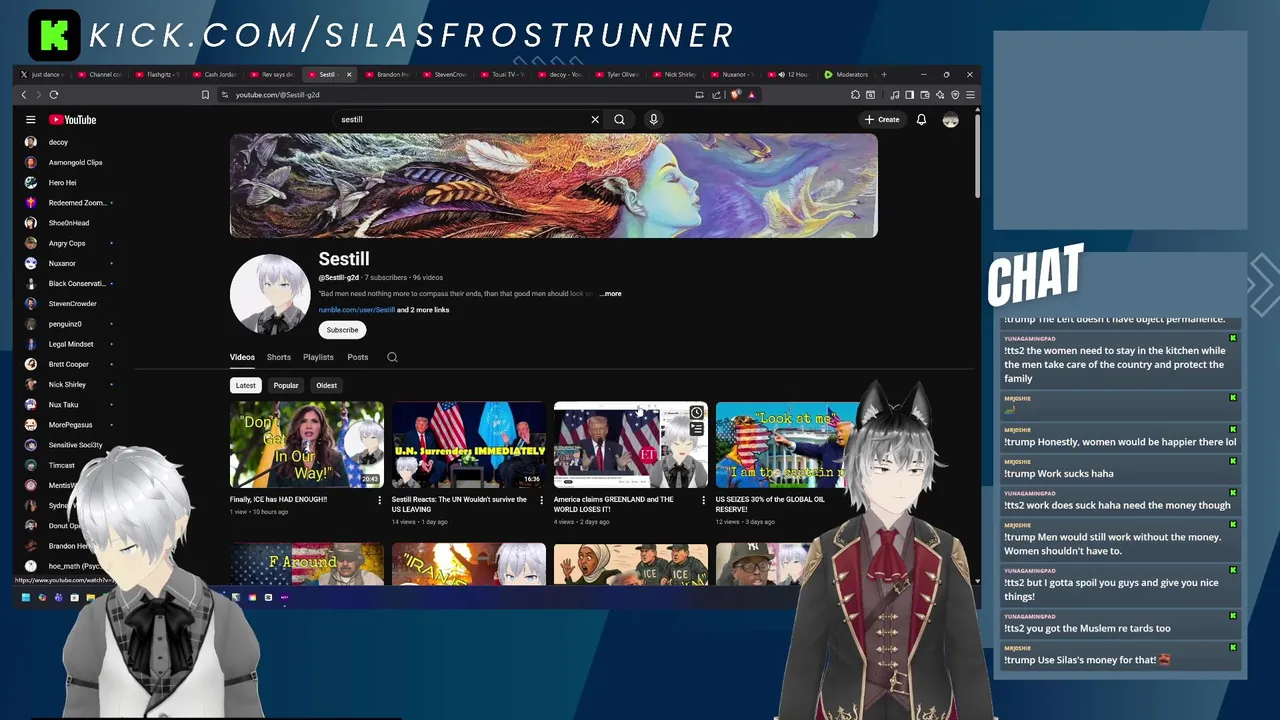
Task: Open new browser tab with plus icon
Action: (x=883, y=74)
